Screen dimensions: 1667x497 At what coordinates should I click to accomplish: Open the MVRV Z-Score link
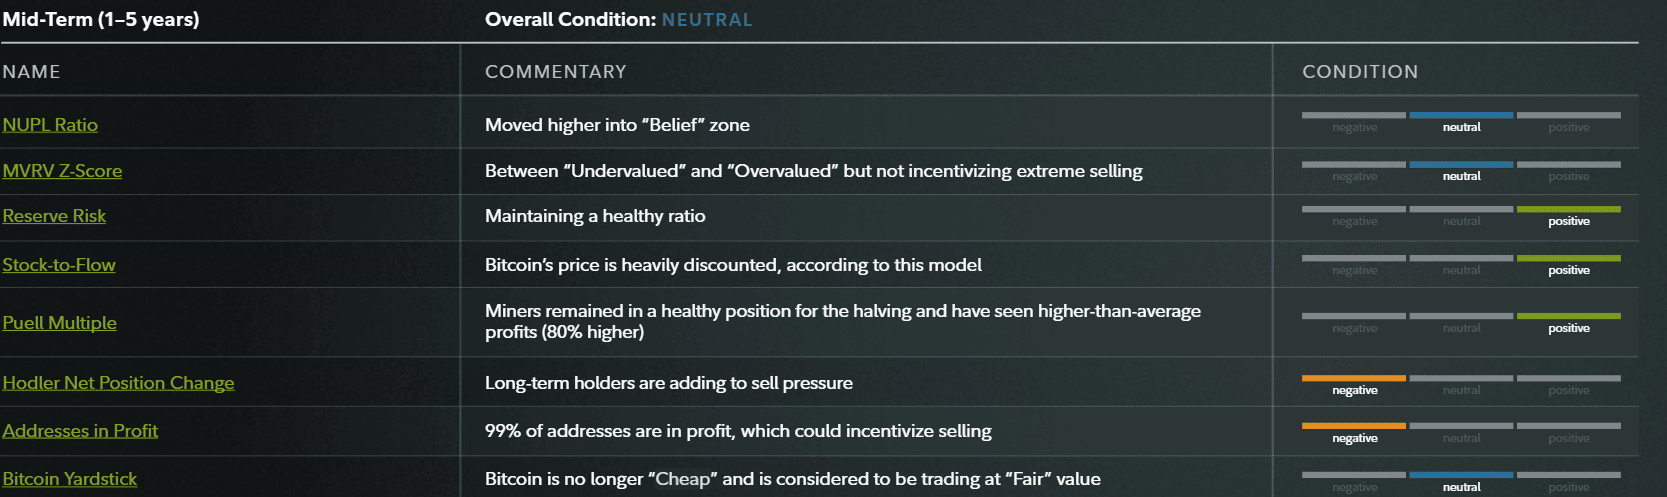point(62,171)
